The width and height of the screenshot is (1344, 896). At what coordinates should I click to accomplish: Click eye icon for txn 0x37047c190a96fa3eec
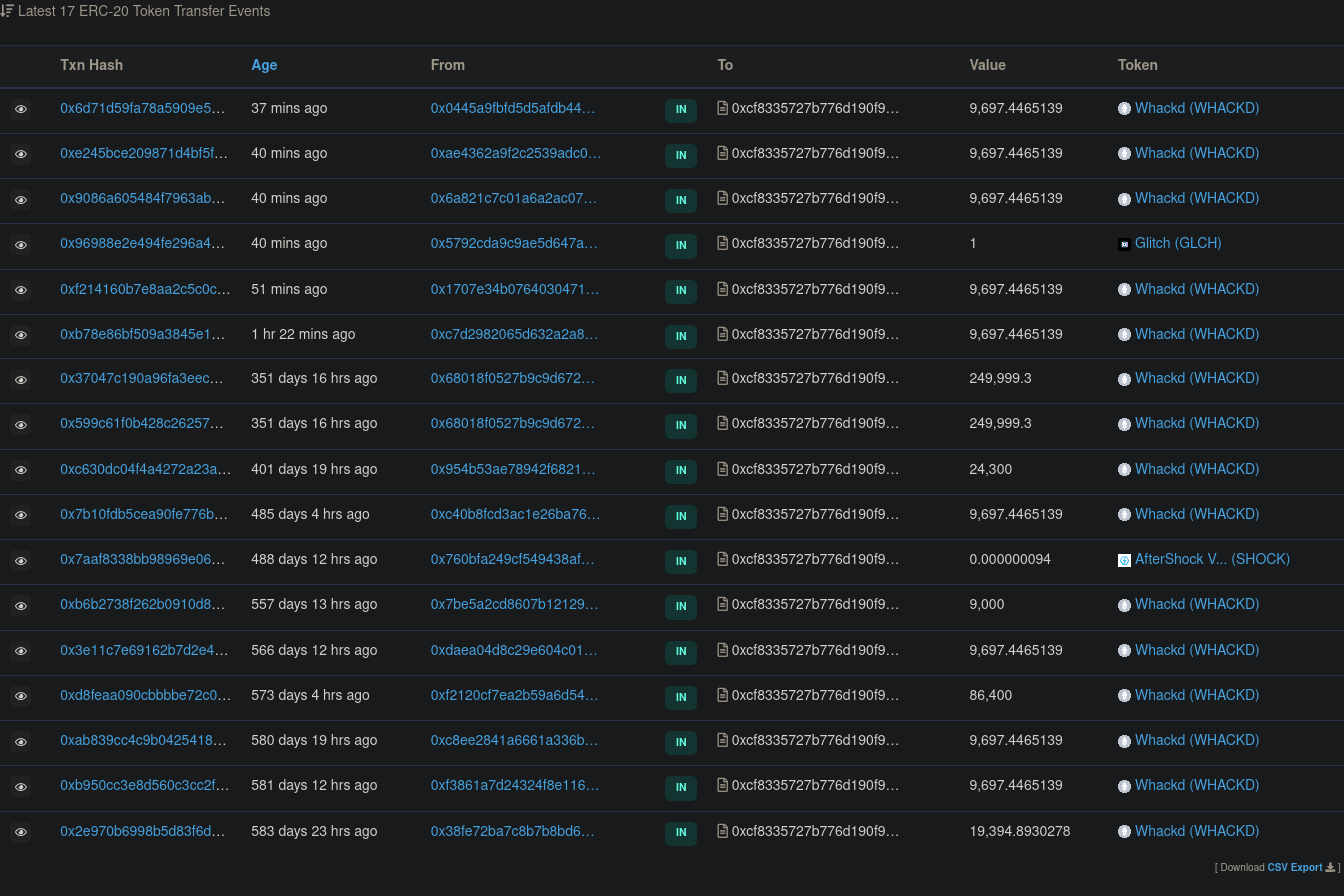(20, 380)
